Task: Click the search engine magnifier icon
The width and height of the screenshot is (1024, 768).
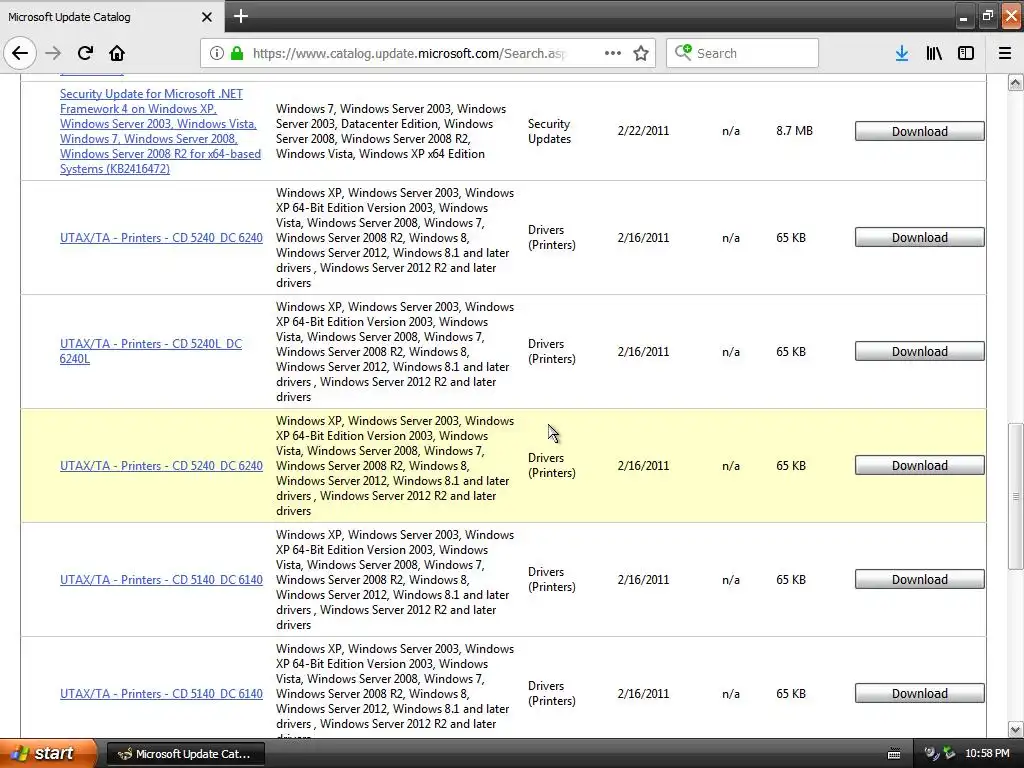Action: (x=683, y=52)
